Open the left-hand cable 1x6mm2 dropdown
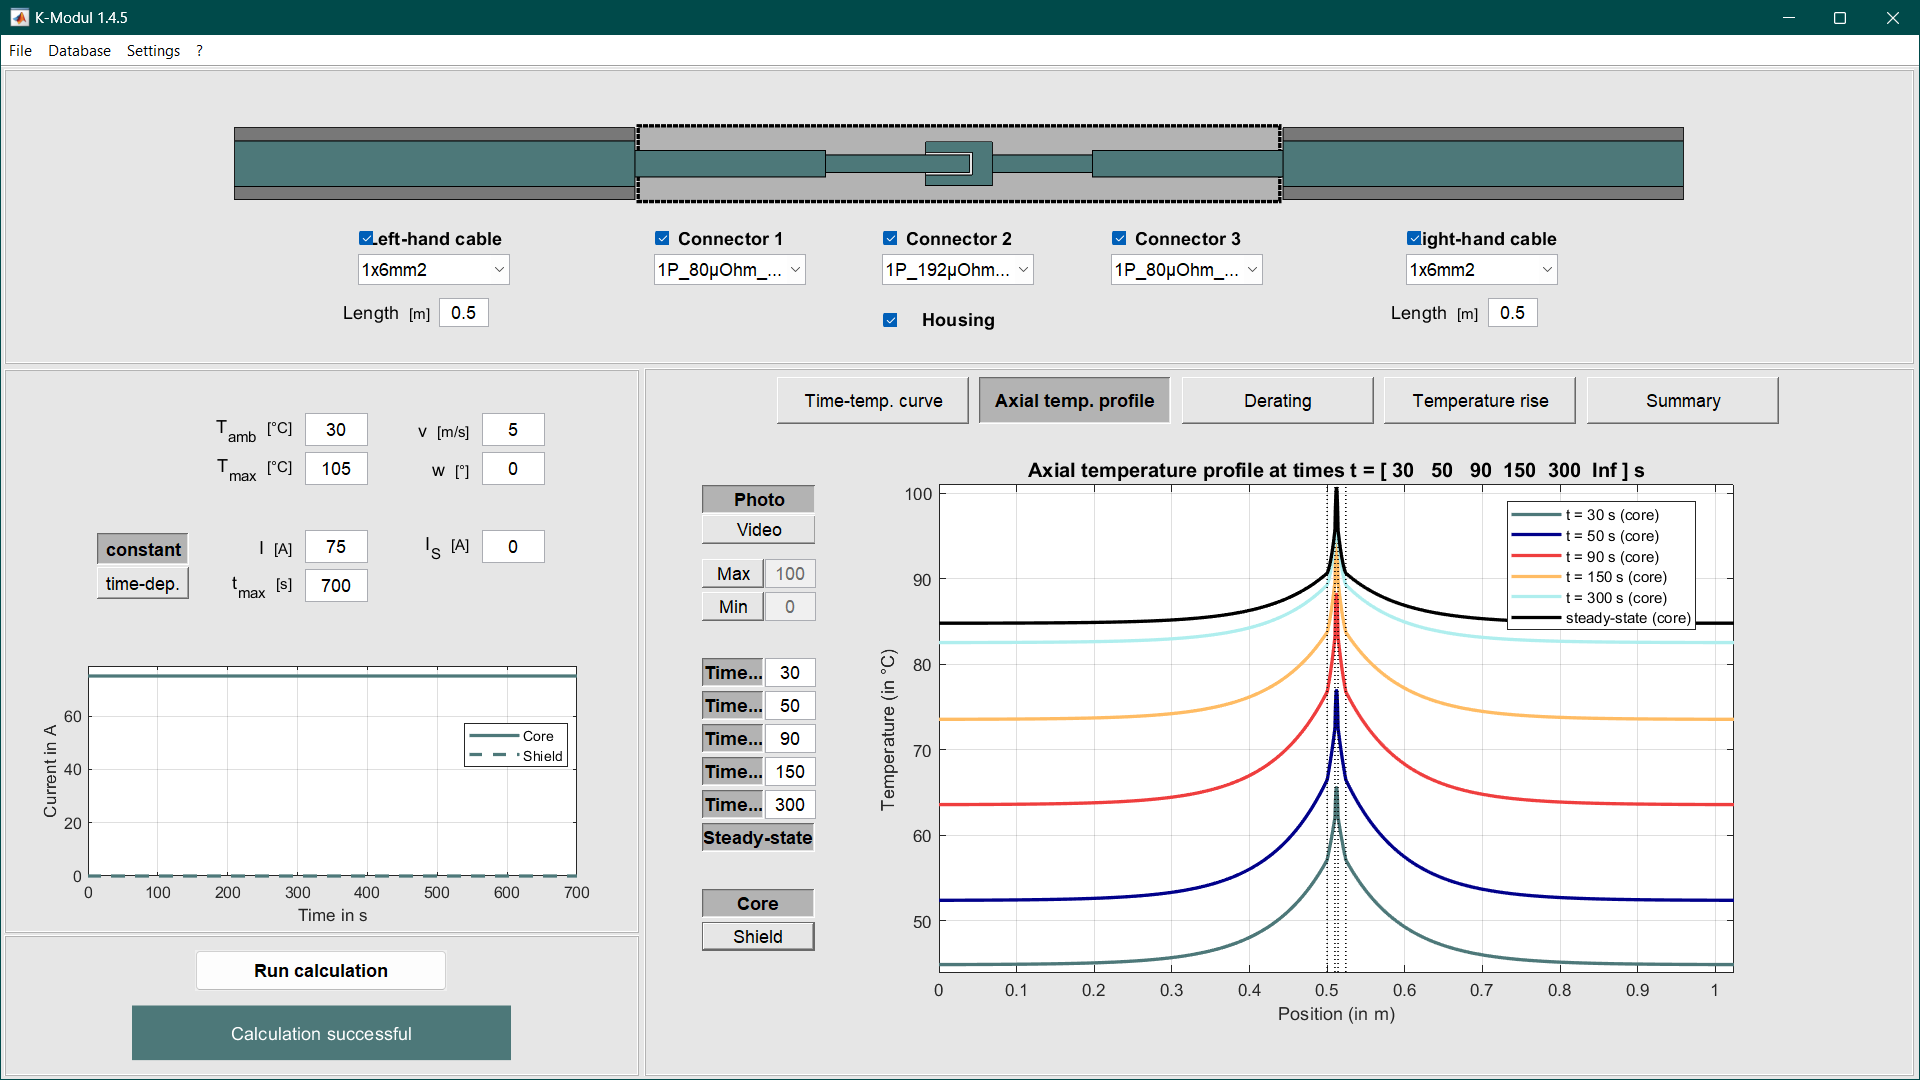The height and width of the screenshot is (1080, 1920). tap(433, 270)
